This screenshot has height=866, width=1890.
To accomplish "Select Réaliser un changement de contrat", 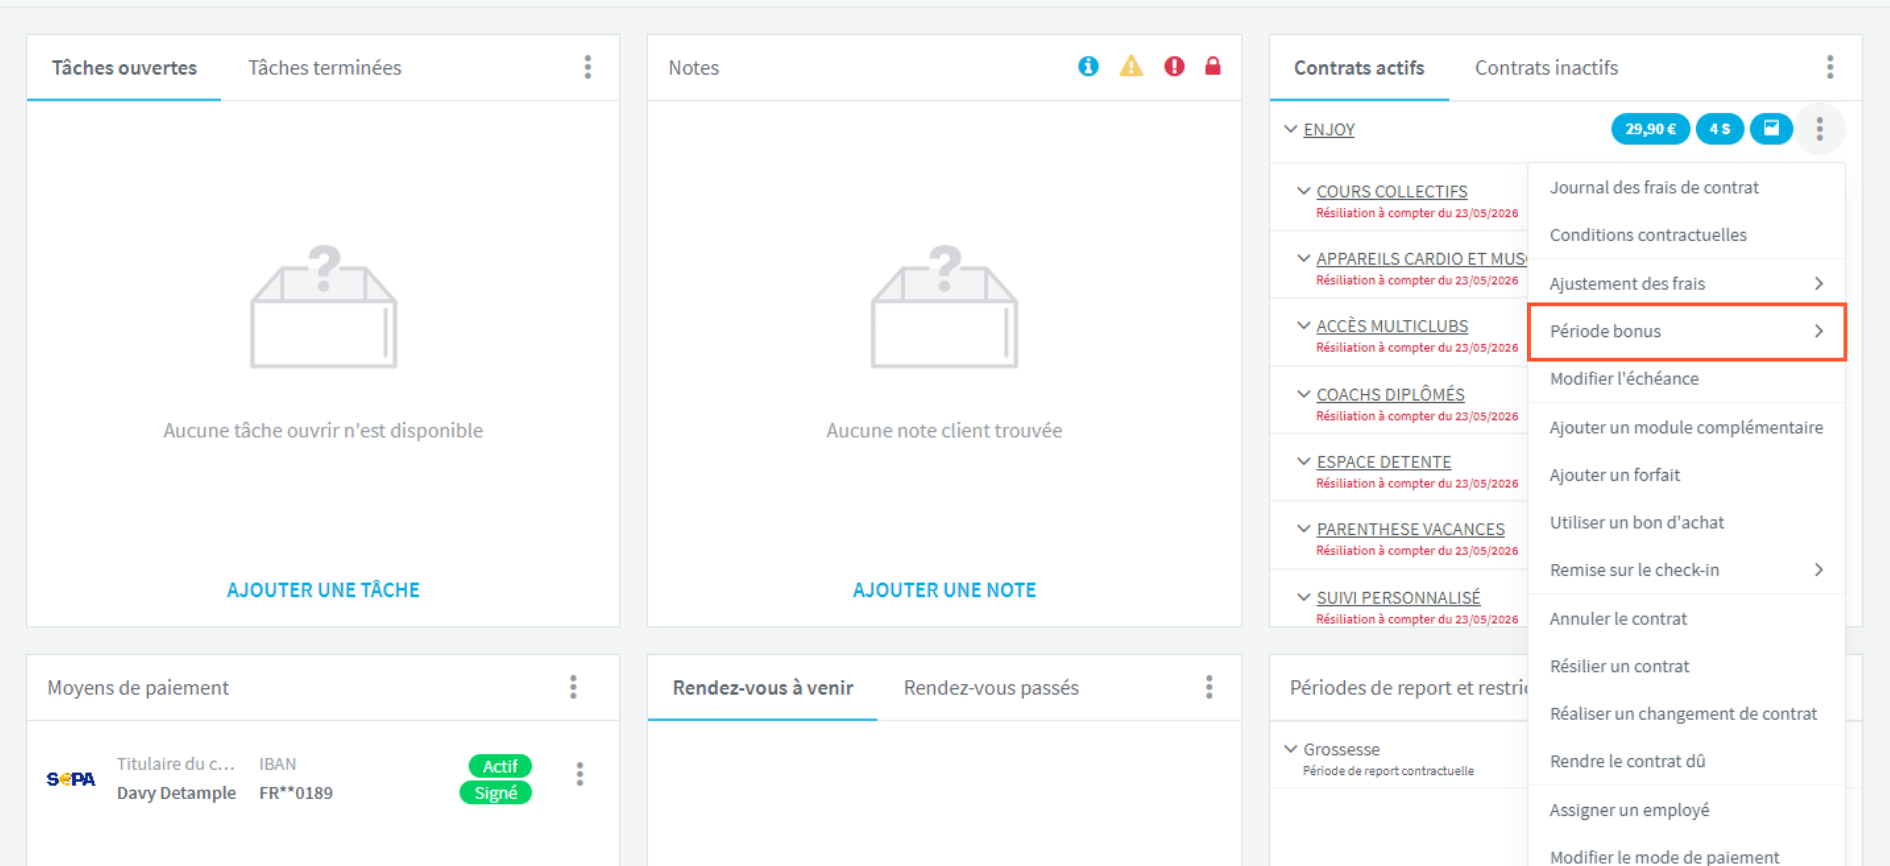I will pyautogui.click(x=1686, y=714).
